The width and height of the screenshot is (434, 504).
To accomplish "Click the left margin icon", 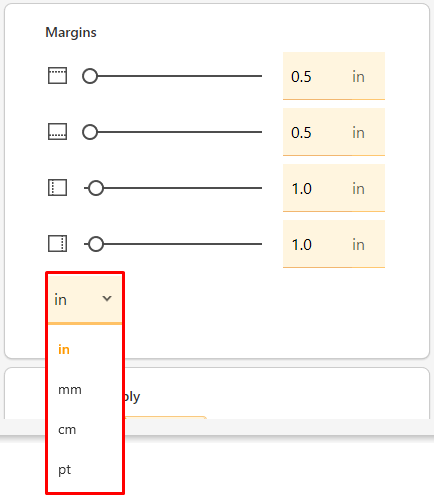I will 57,188.
